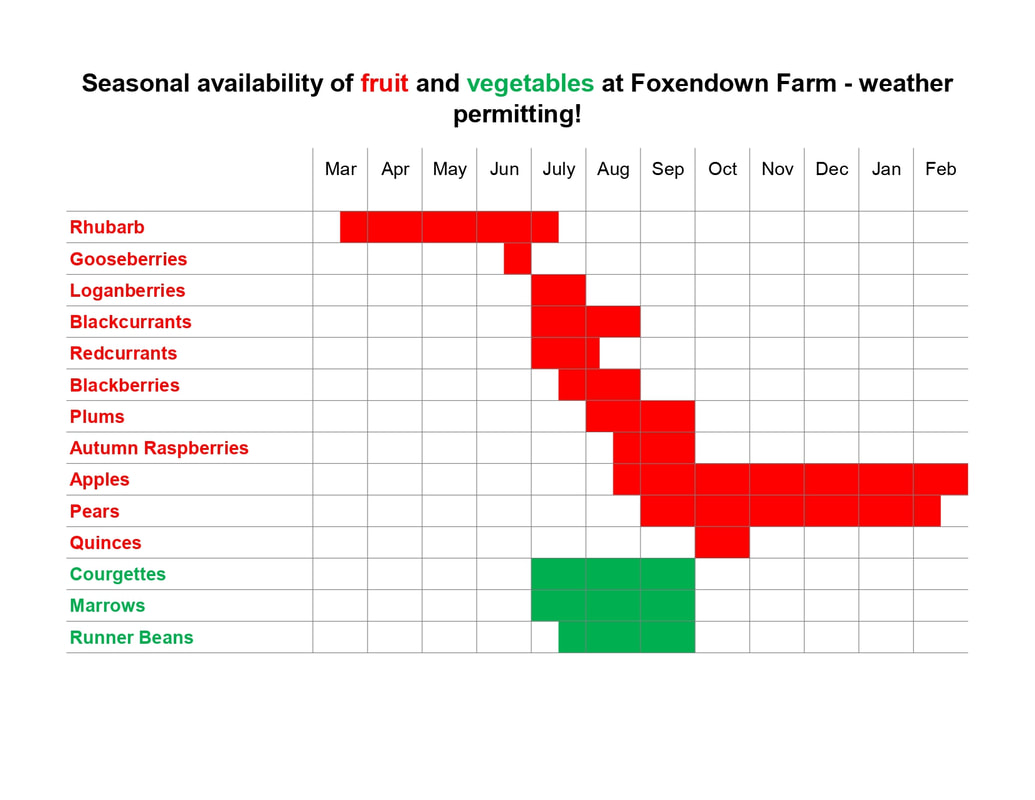Select the Plums red availability bar
The image size is (1035, 800).
point(640,417)
